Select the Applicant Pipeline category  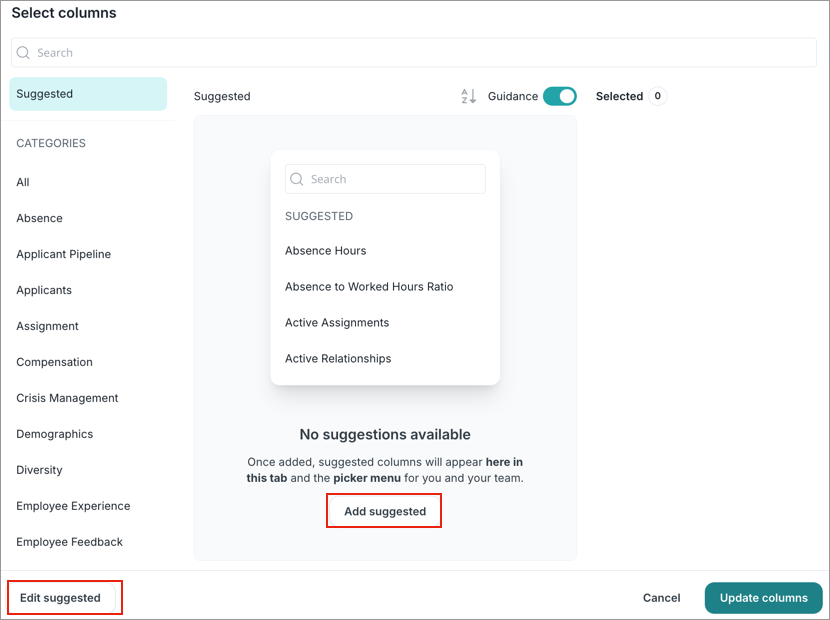click(64, 254)
